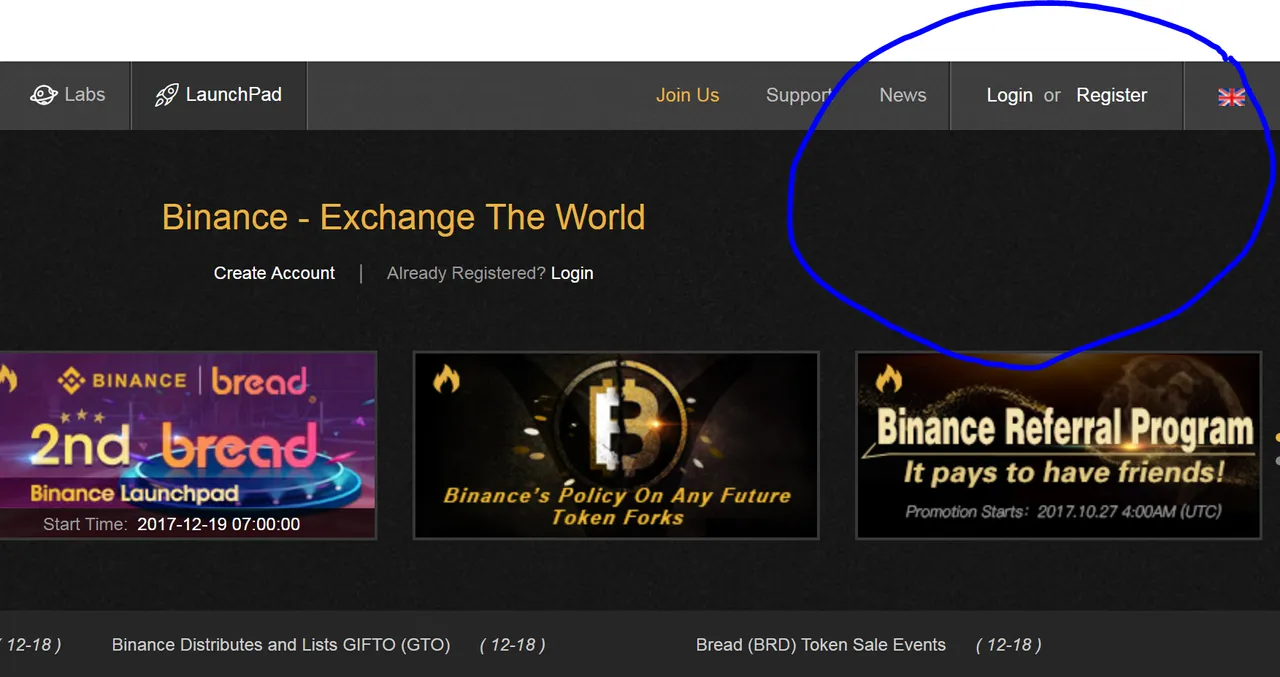Open the Labs menu item
The image size is (1280, 677).
click(x=67, y=95)
